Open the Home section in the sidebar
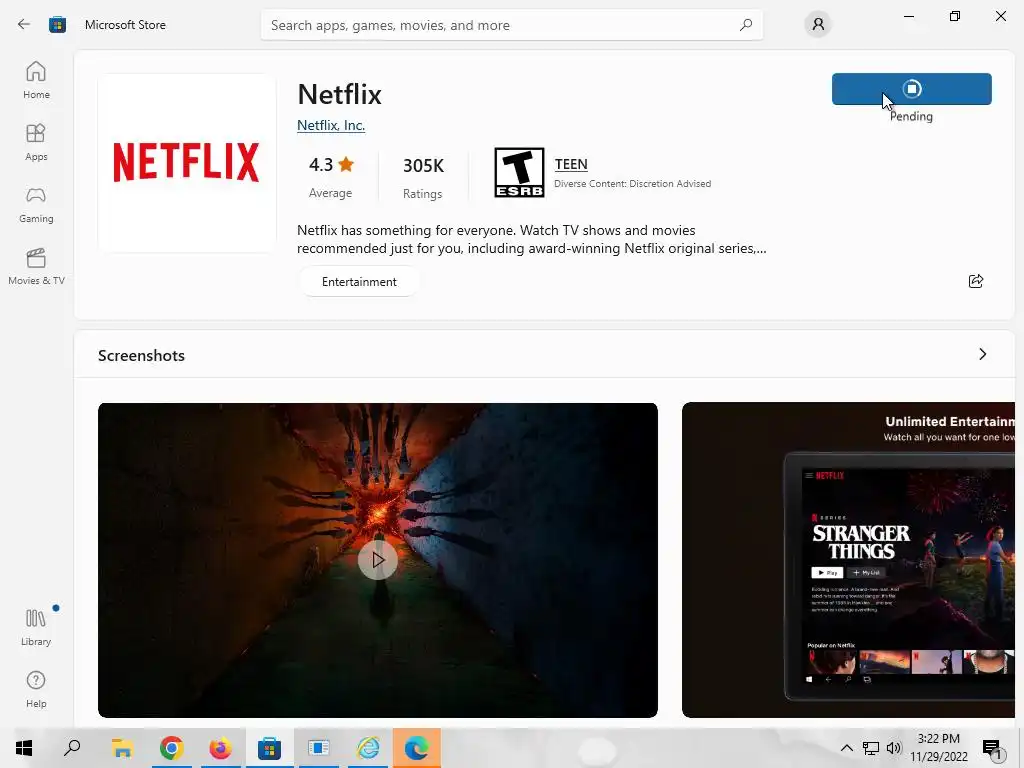Image resolution: width=1024 pixels, height=768 pixels. tap(36, 80)
